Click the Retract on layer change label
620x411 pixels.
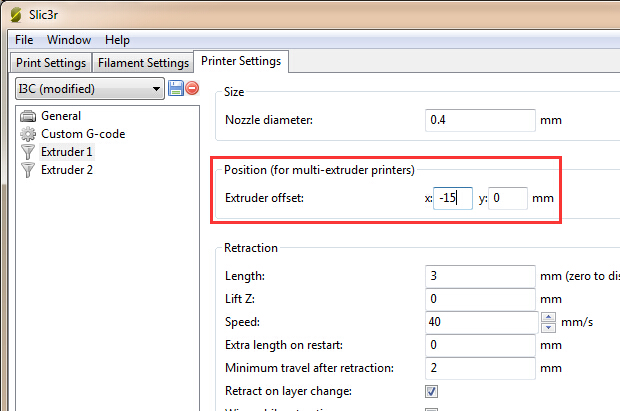[288, 391]
